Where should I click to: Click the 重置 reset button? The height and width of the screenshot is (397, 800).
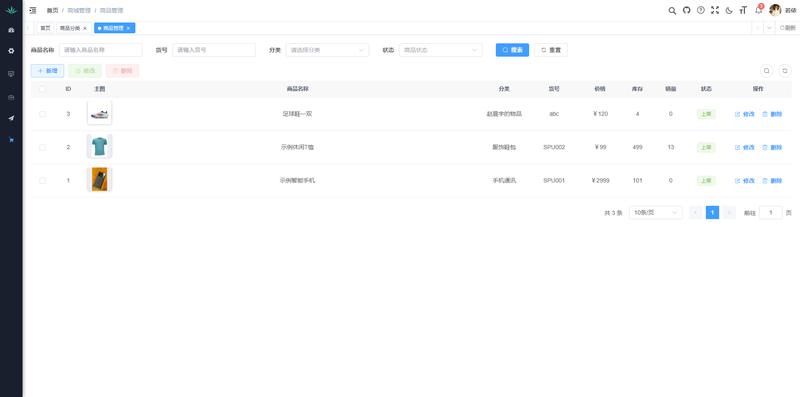(551, 50)
